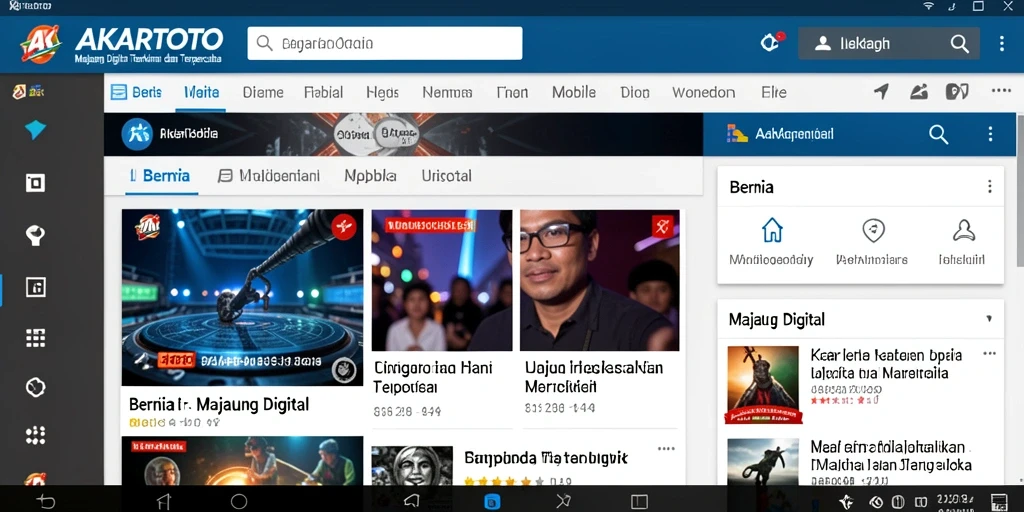Click the right side scrollbar
The width and height of the screenshot is (1024, 512).
click(x=1020, y=189)
